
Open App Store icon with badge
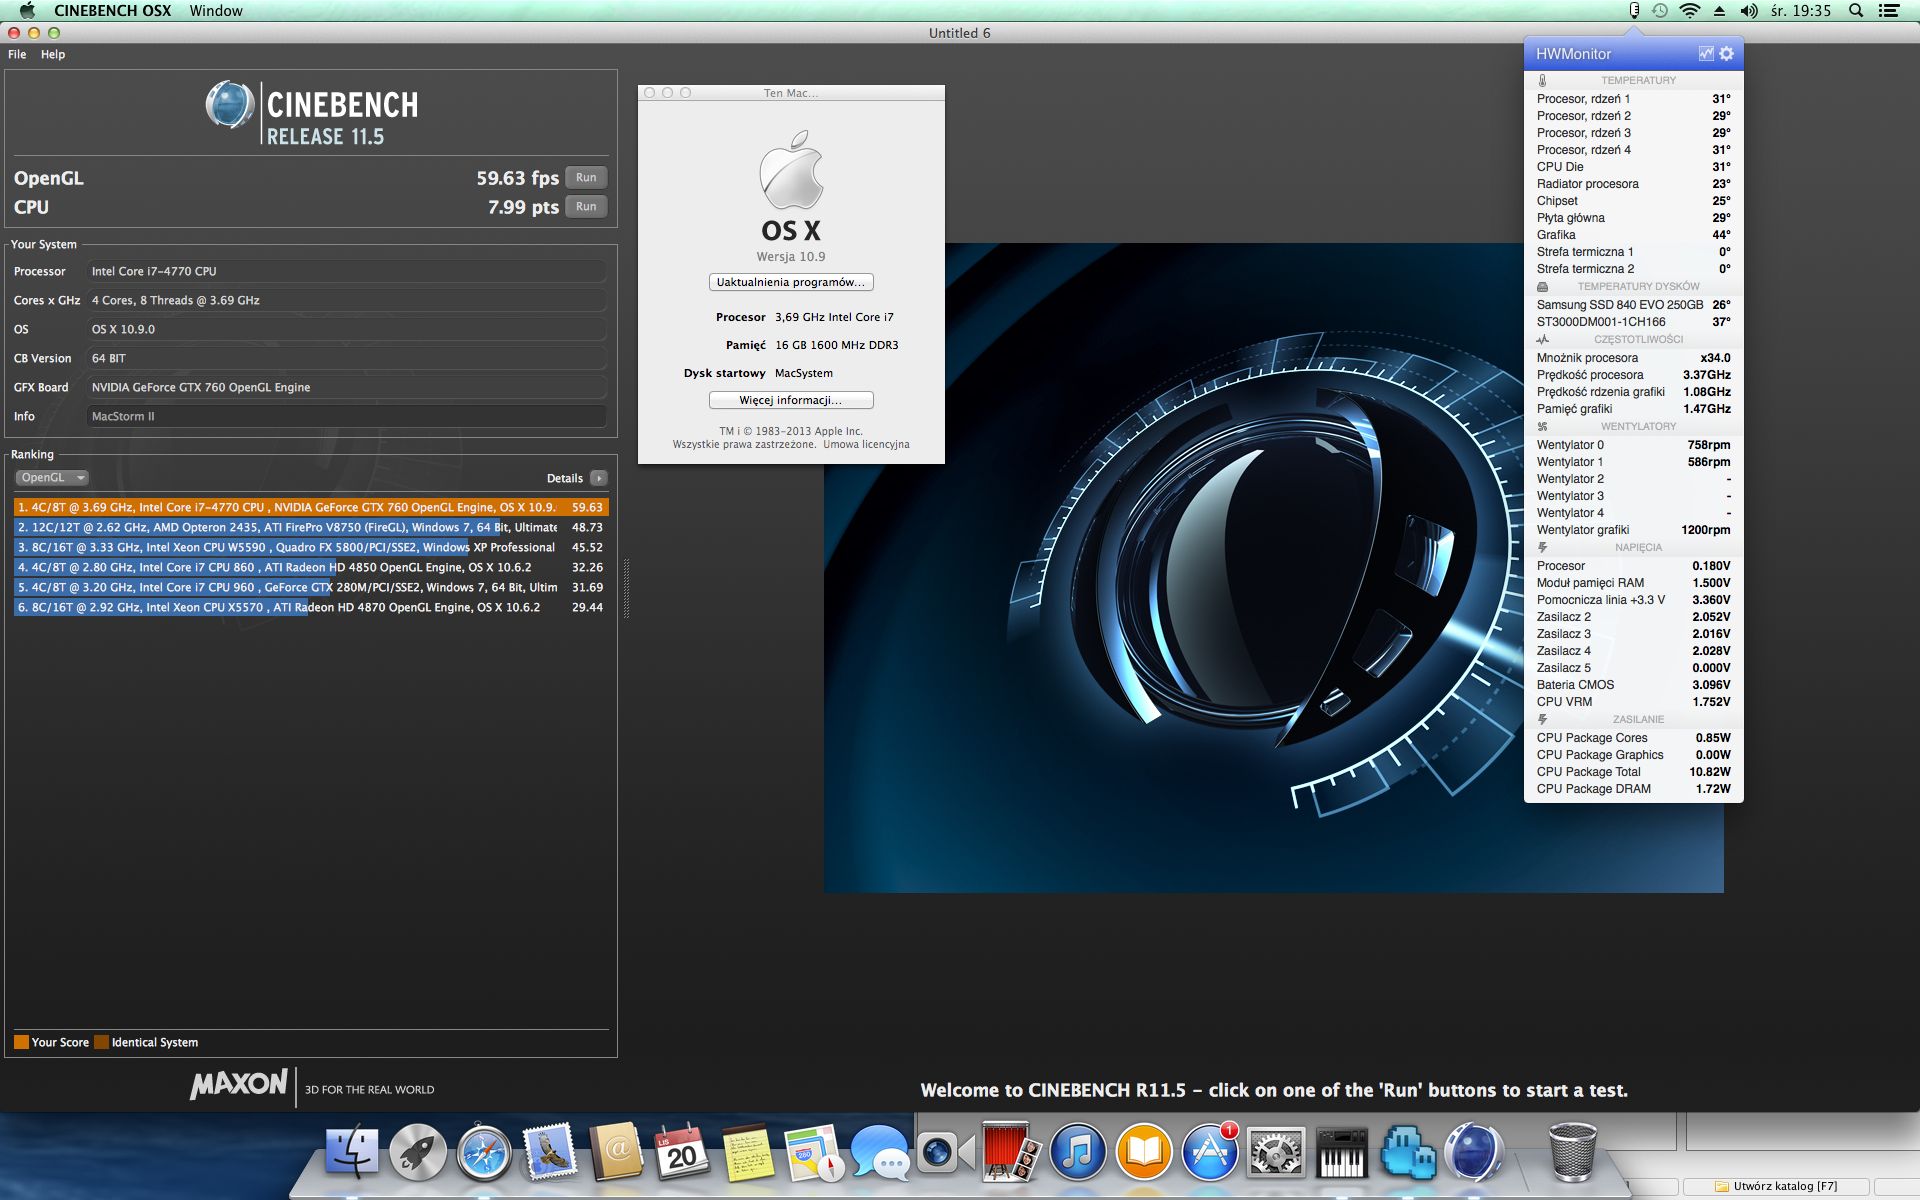[1210, 1152]
